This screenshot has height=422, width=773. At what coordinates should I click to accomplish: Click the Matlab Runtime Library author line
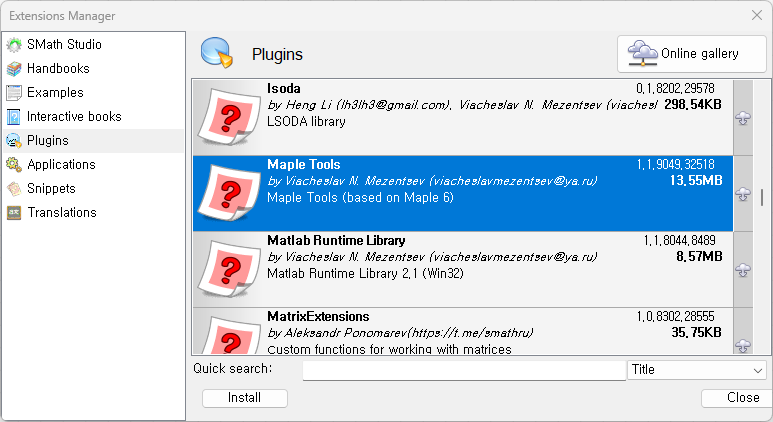[432, 257]
